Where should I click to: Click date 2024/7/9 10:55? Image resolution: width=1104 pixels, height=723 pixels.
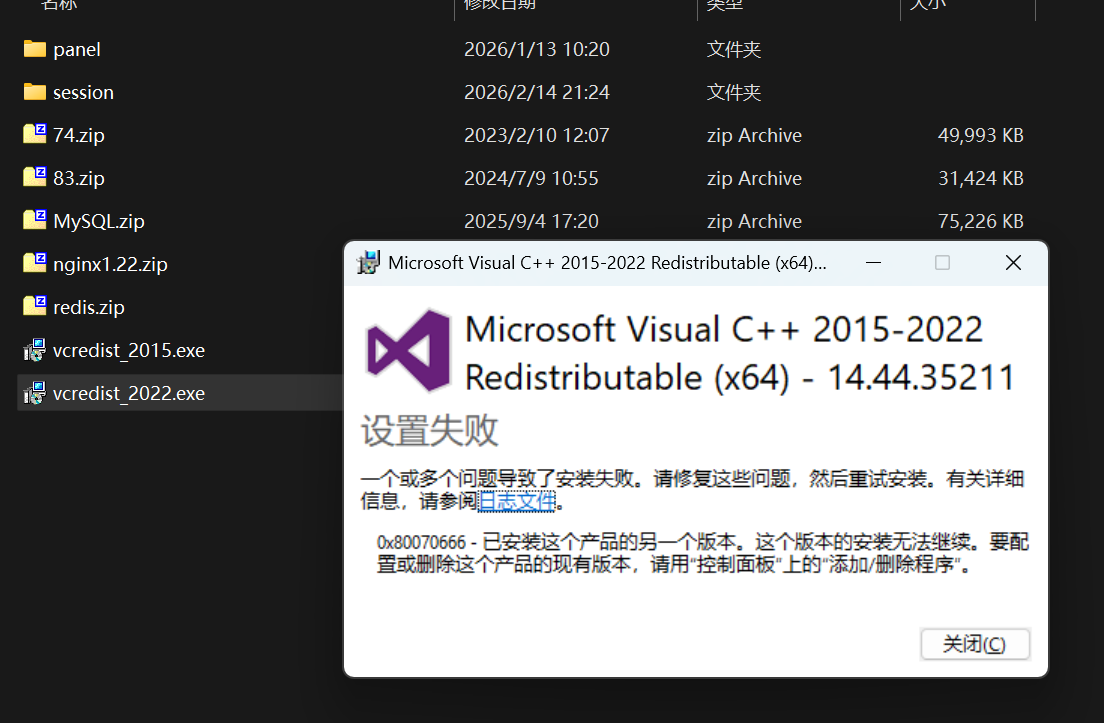pos(531,178)
